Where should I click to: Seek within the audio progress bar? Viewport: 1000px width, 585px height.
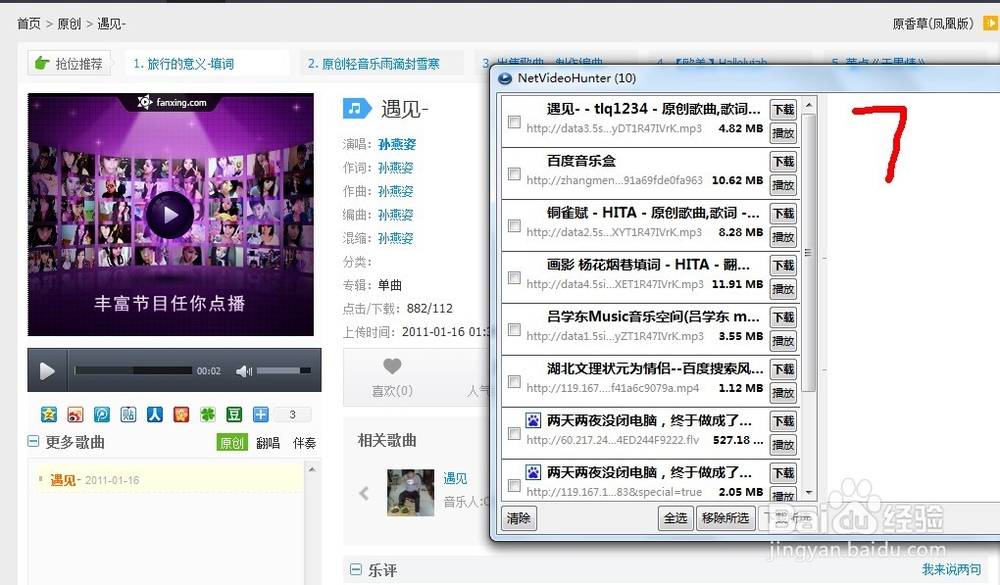pos(133,371)
